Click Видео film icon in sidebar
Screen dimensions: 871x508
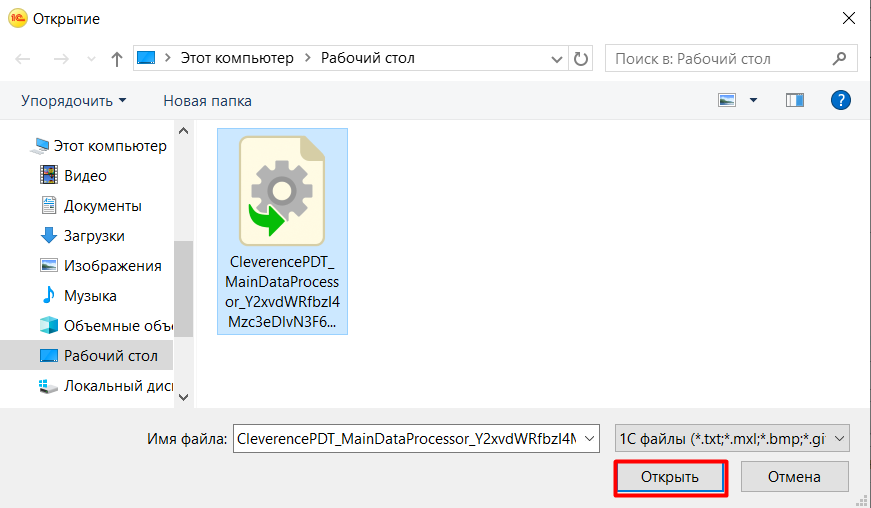(49, 175)
